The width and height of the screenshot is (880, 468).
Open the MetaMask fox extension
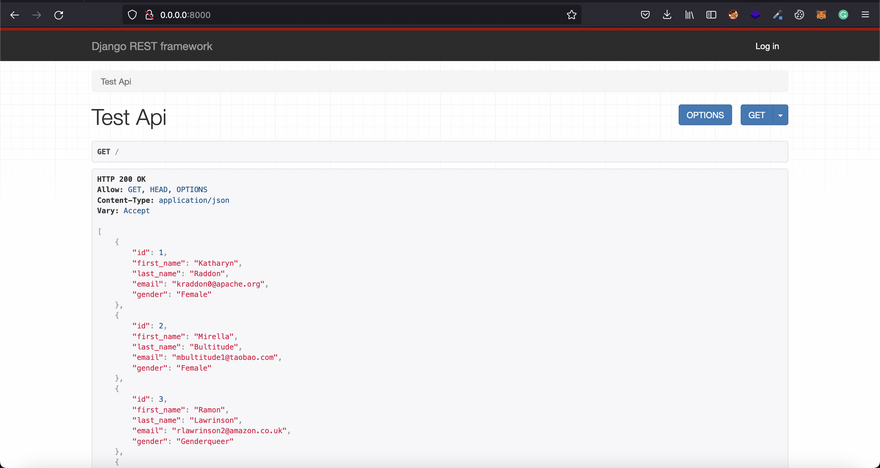(821, 15)
